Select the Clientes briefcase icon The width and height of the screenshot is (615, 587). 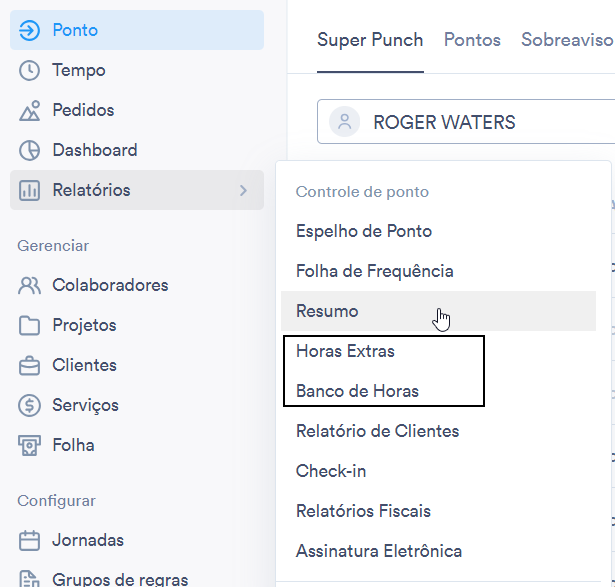[x=29, y=365]
